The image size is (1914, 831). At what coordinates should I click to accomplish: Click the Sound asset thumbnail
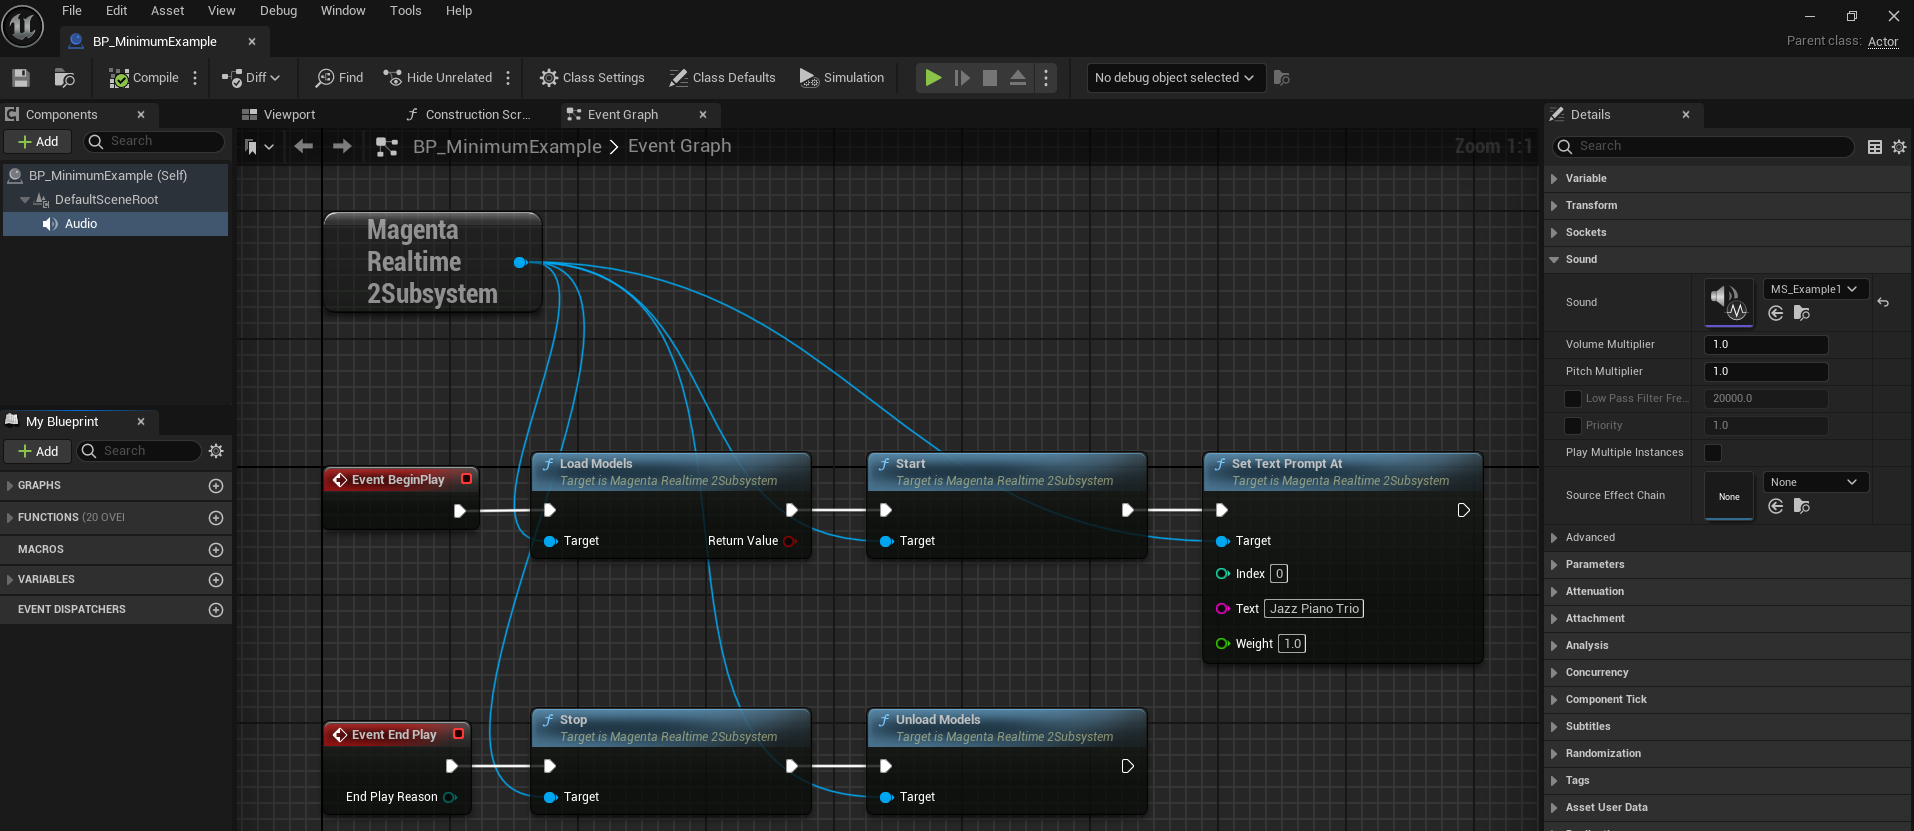pyautogui.click(x=1729, y=302)
